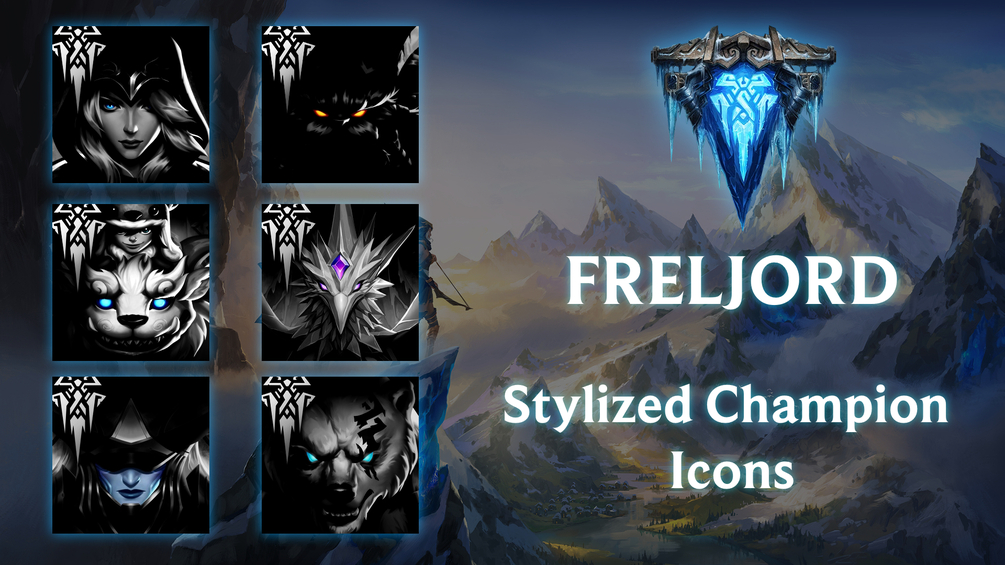
Task: Click the FRELJORD title text
Action: pos(731,281)
